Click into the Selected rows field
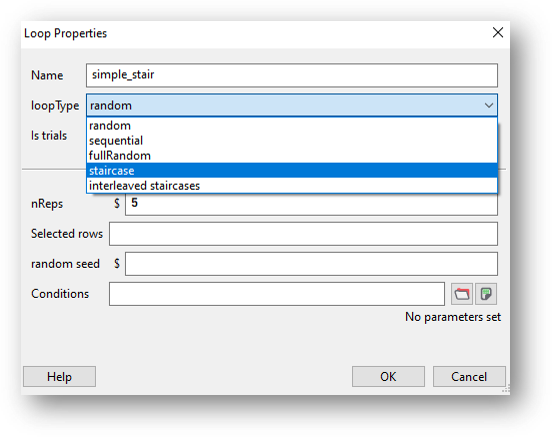 (303, 234)
